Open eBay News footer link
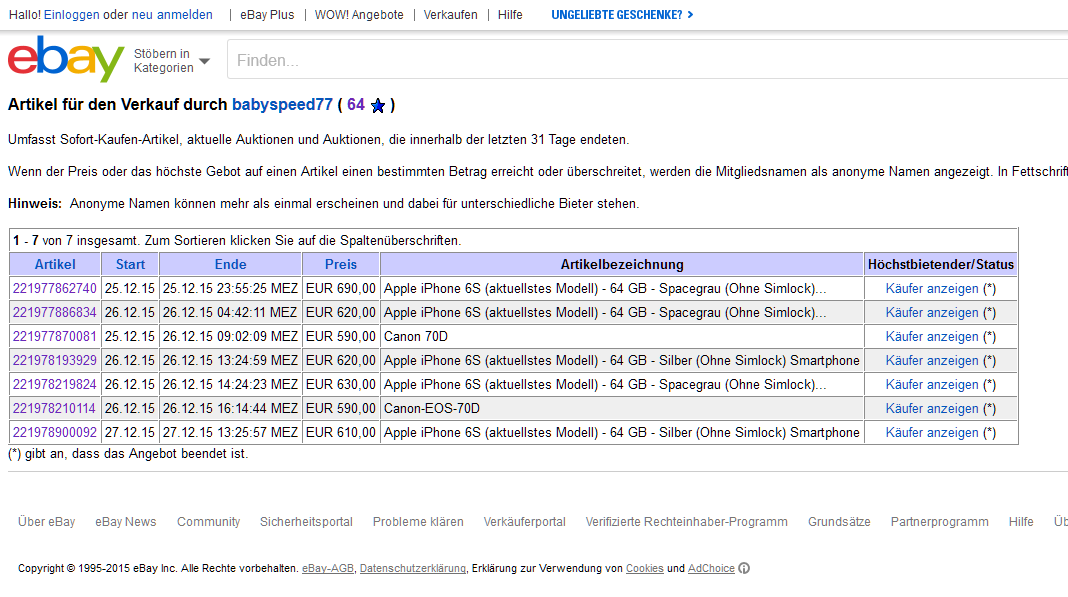1068x597 pixels. (x=125, y=522)
